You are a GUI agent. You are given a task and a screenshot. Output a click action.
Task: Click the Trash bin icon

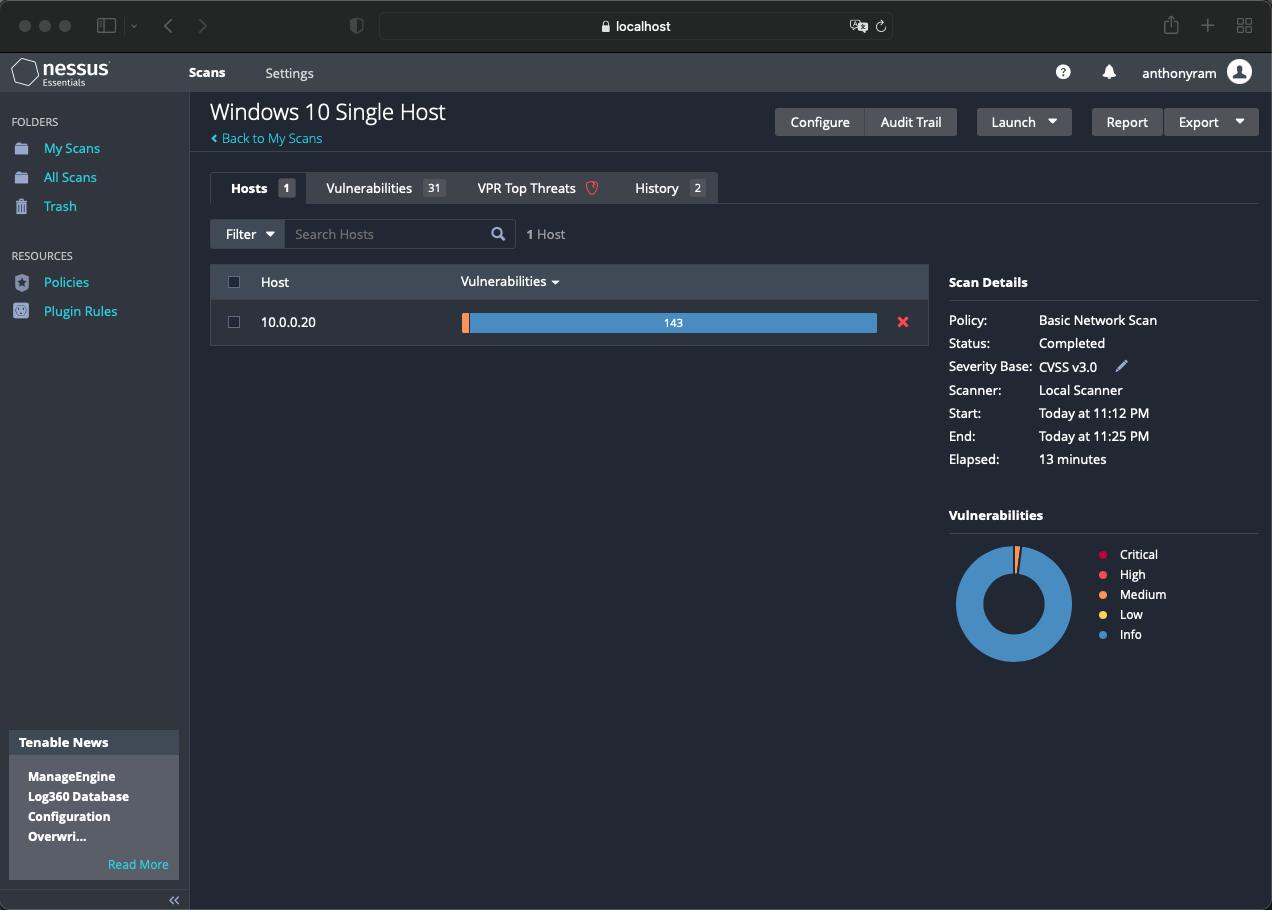pyautogui.click(x=22, y=206)
